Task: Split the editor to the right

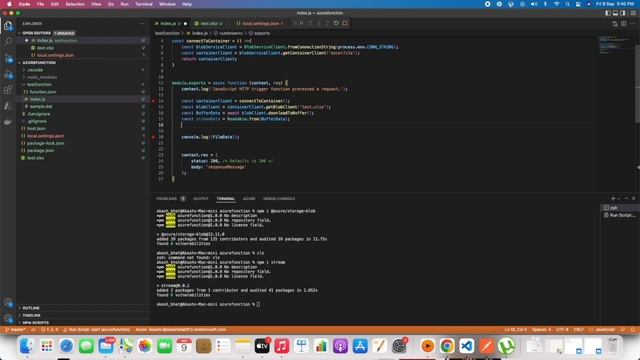Action: coord(624,24)
